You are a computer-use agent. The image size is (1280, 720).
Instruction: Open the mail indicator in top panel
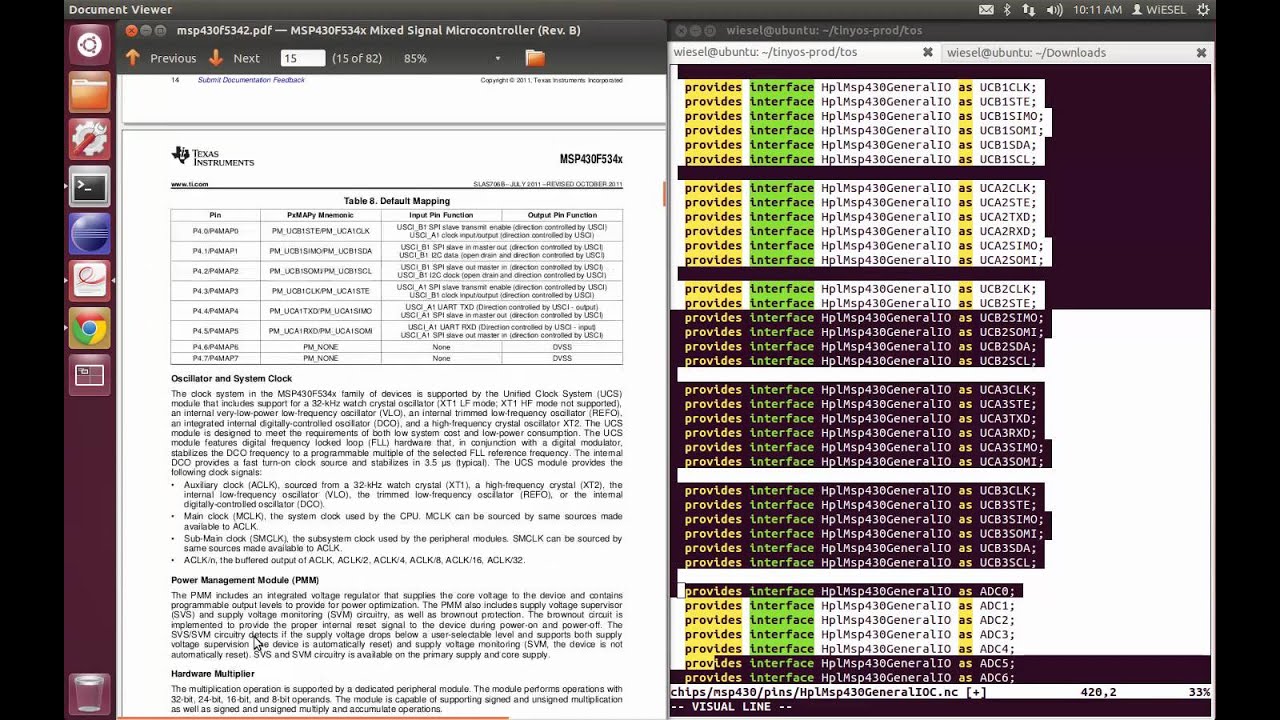(x=986, y=10)
